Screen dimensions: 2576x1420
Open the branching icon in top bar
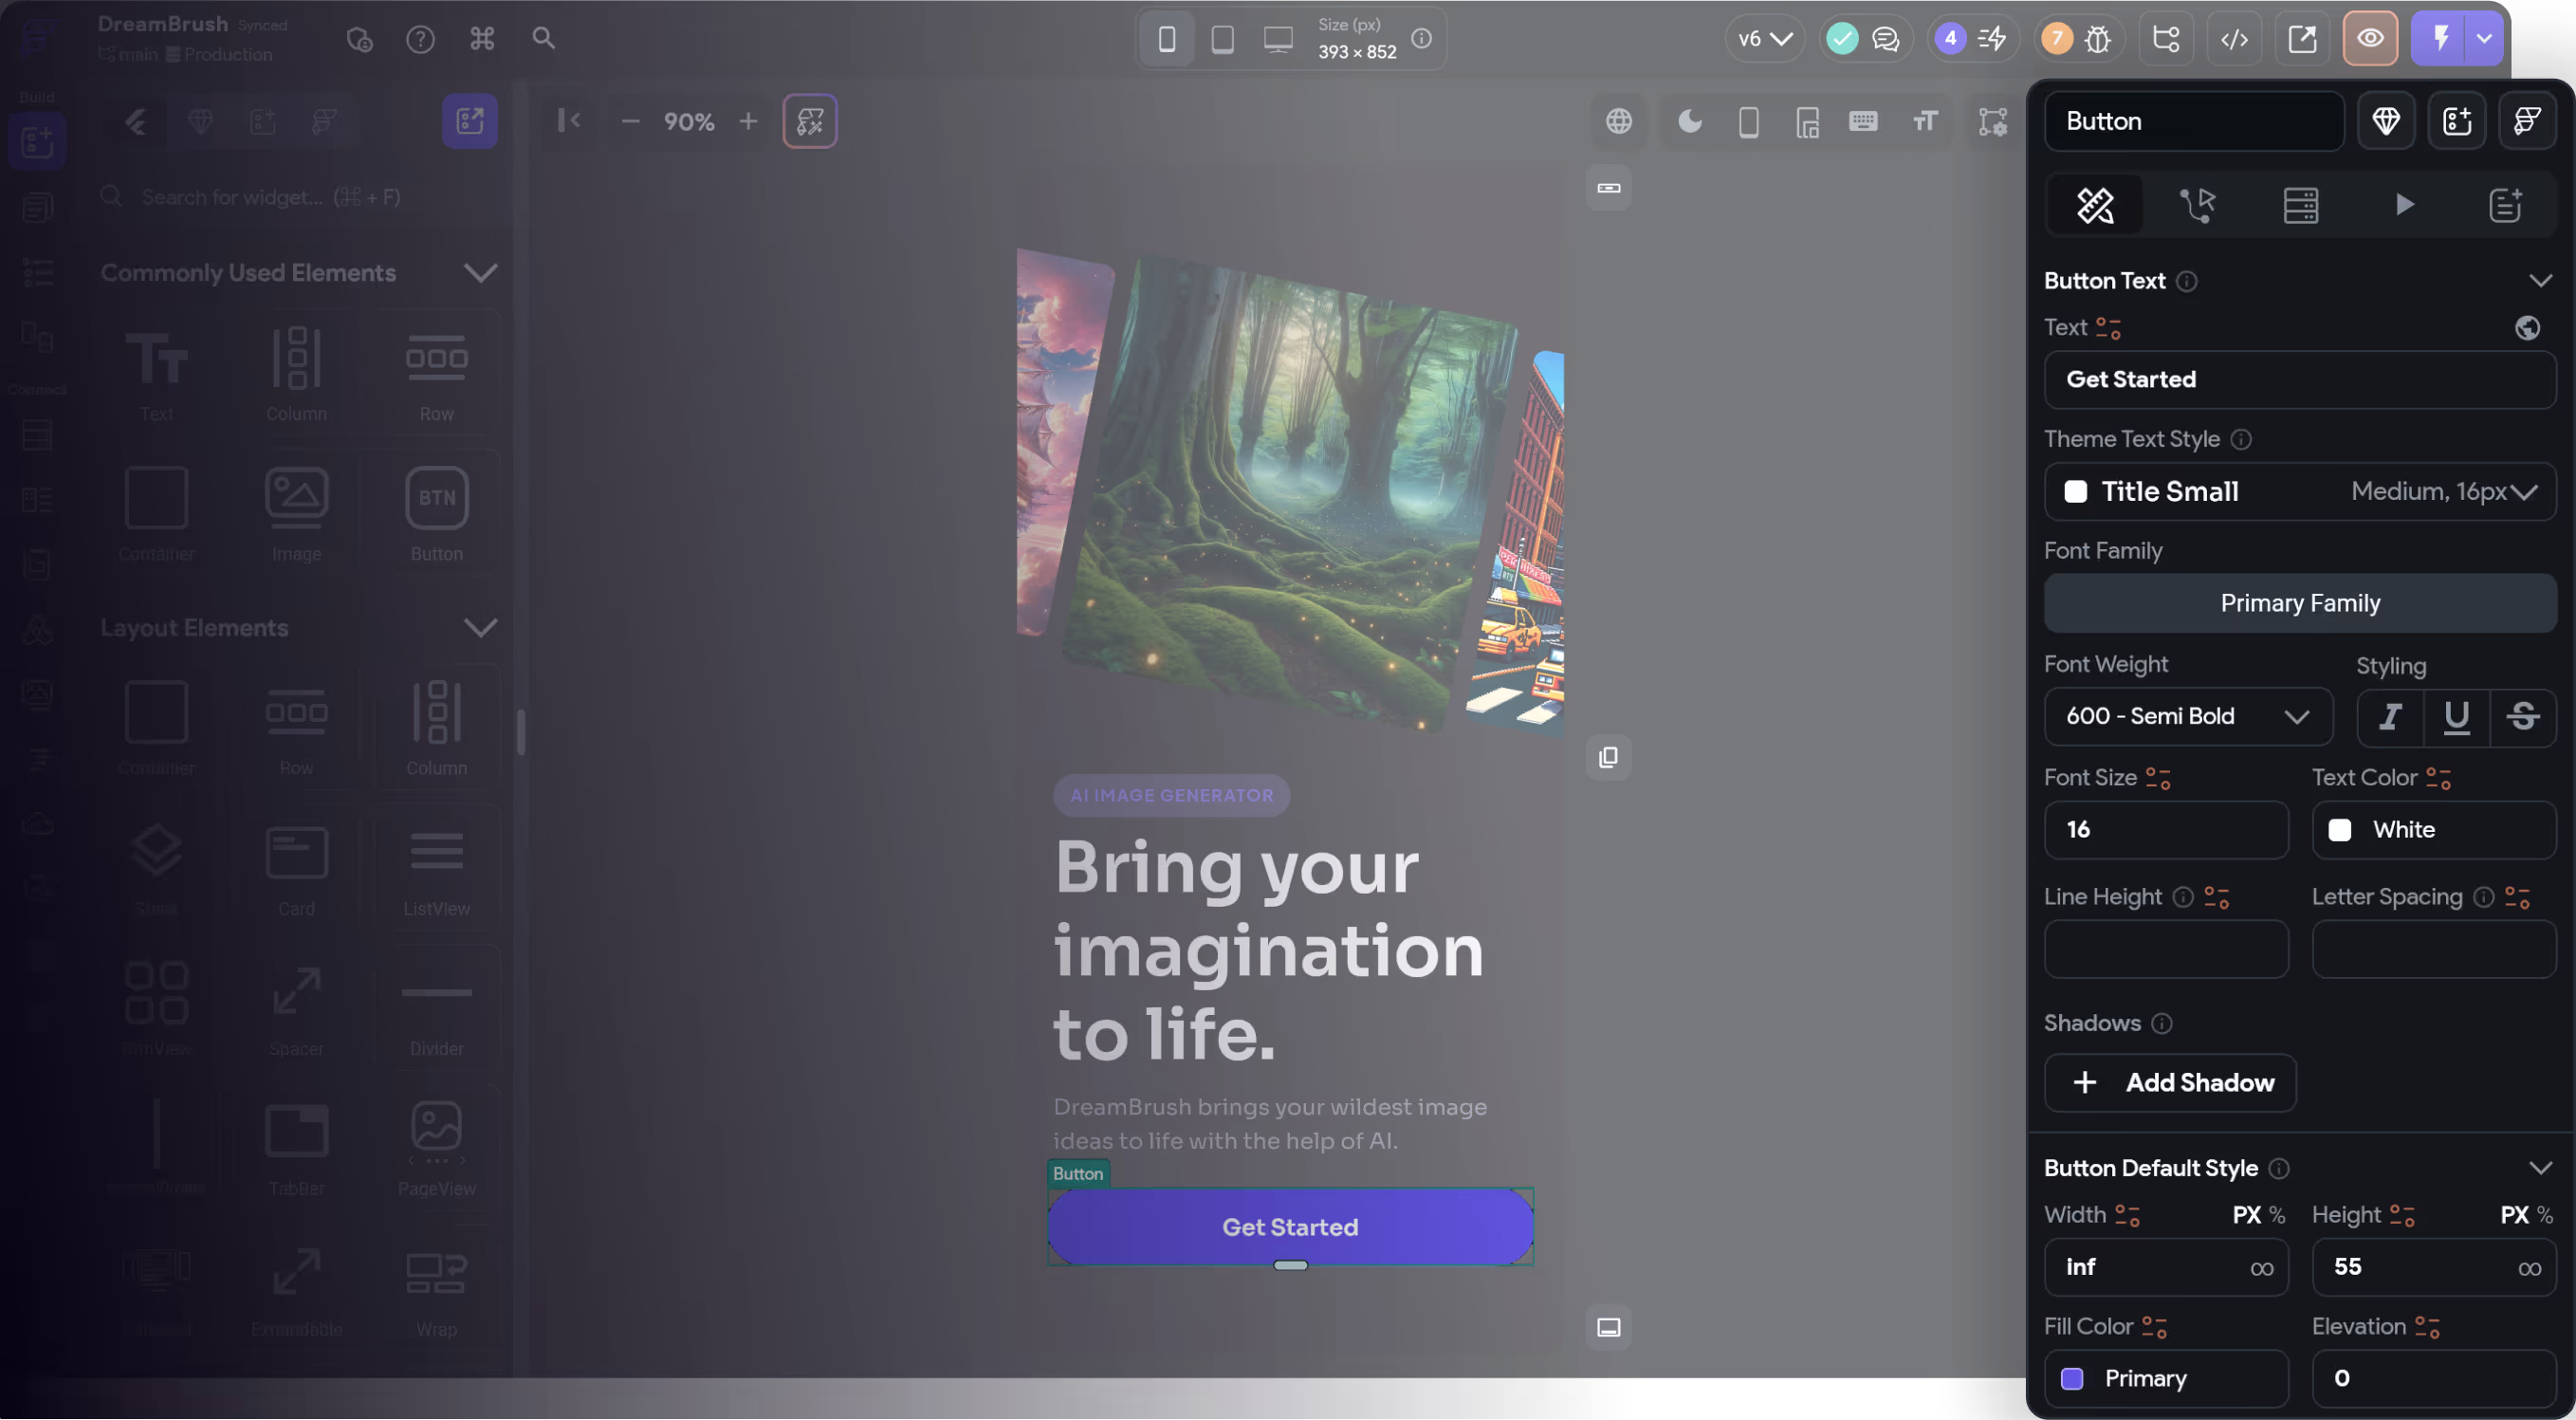(2166, 39)
